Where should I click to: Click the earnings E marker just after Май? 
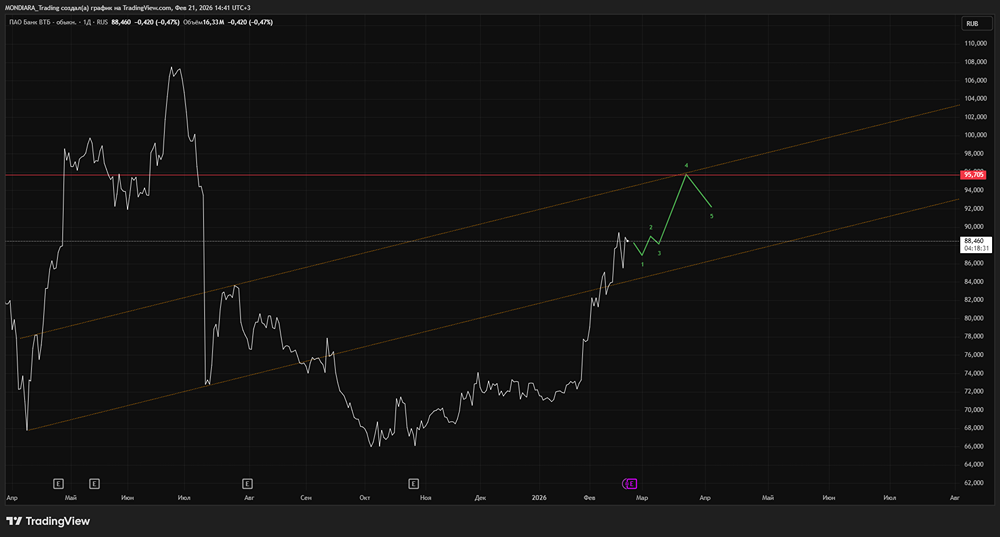(x=94, y=483)
